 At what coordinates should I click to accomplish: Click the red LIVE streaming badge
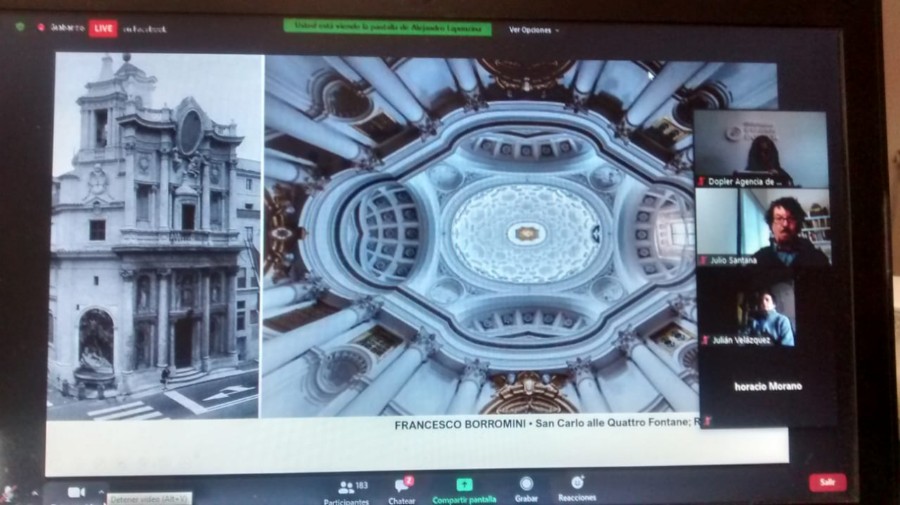coord(103,28)
